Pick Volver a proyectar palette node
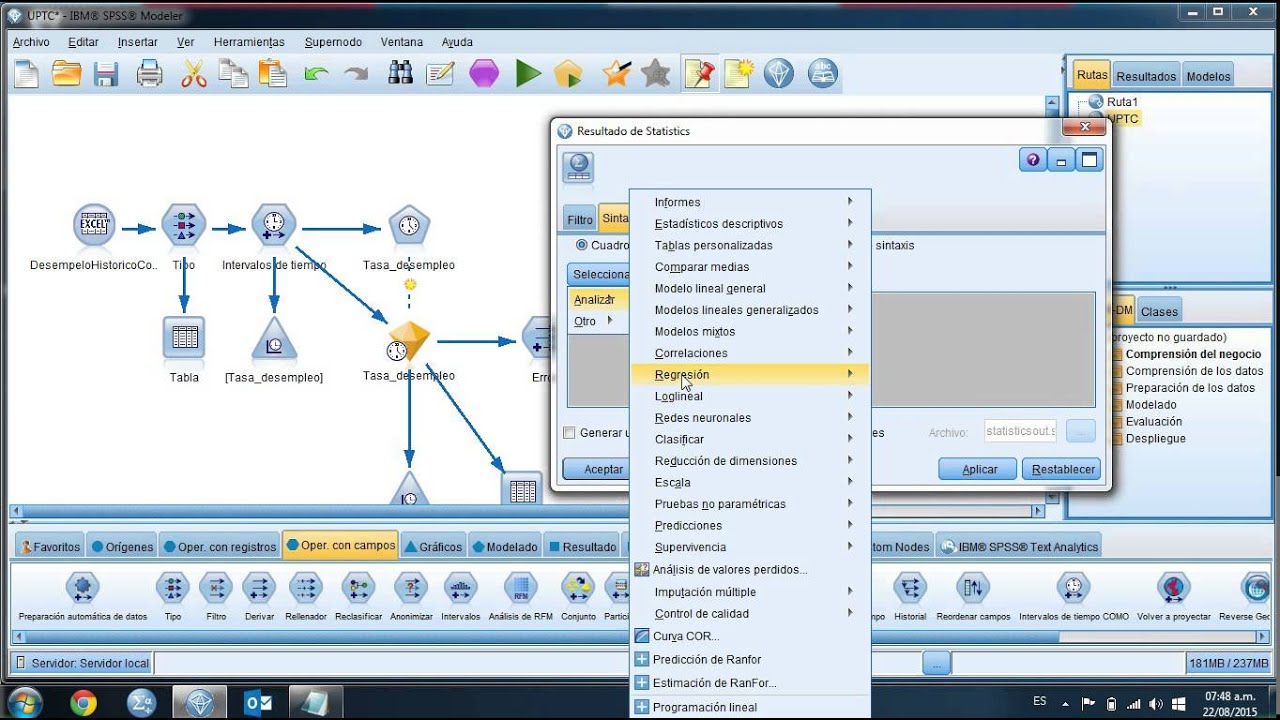The width and height of the screenshot is (1280, 720). point(1173,589)
